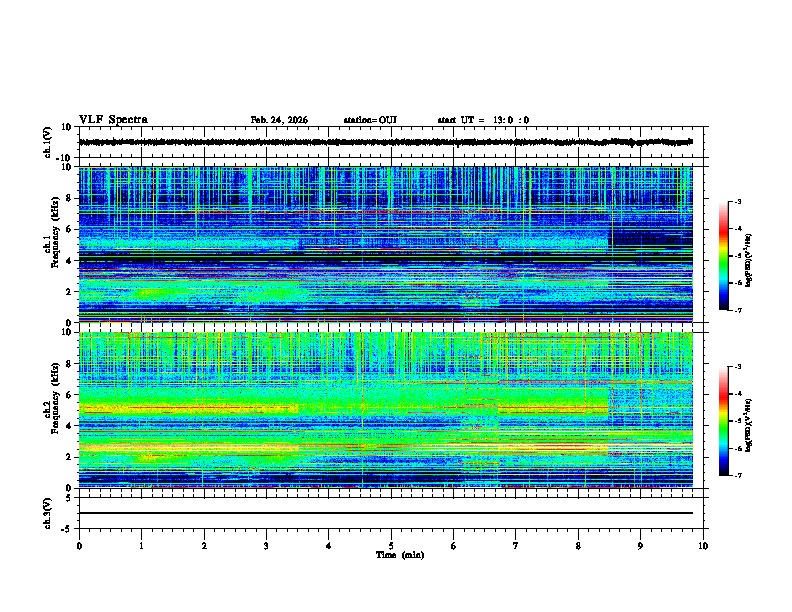The image size is (792, 612).
Task: Click inside the ch.1 spectrogram panel
Action: [x=385, y=244]
